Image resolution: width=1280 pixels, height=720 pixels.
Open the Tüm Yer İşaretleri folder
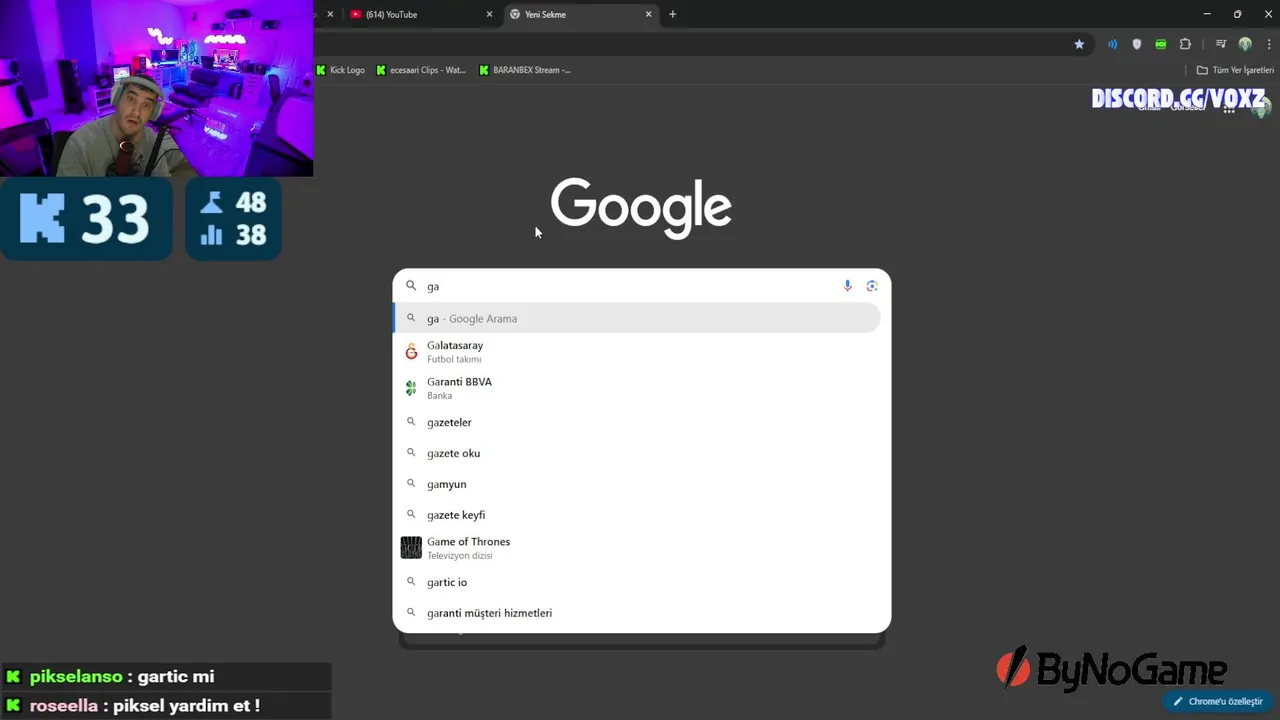tap(1235, 70)
